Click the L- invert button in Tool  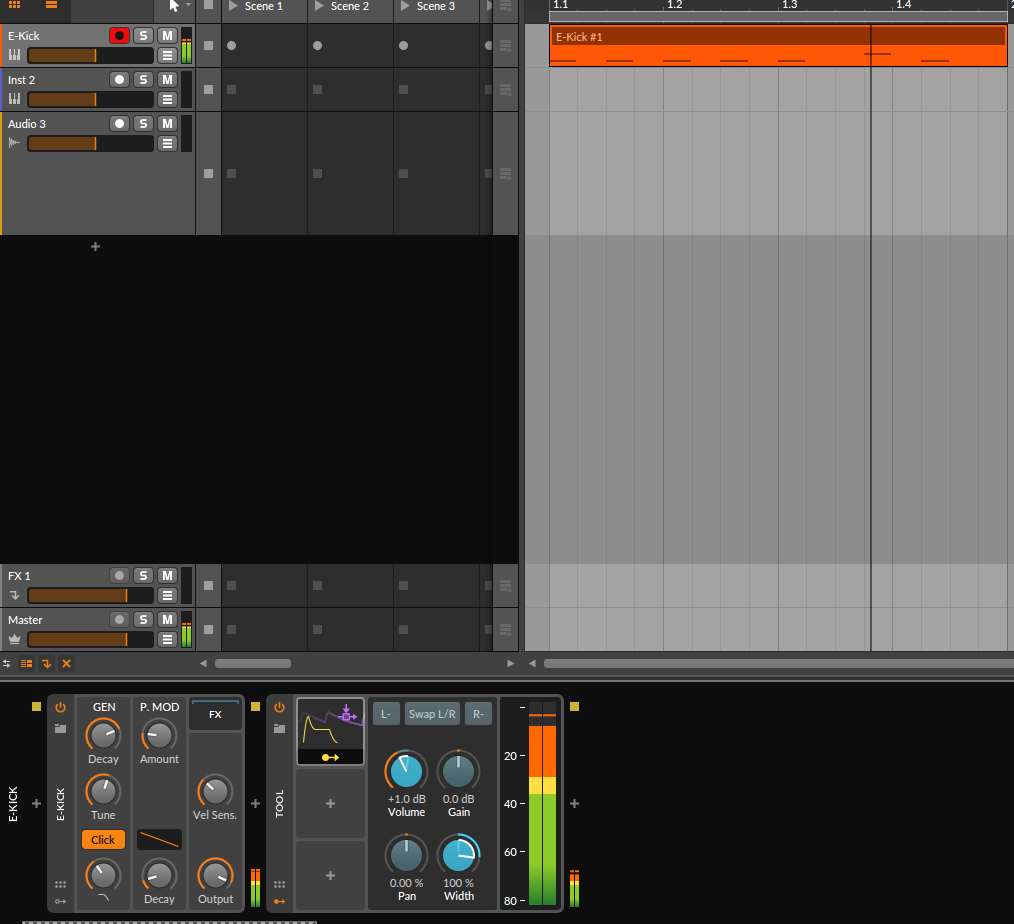tap(386, 714)
